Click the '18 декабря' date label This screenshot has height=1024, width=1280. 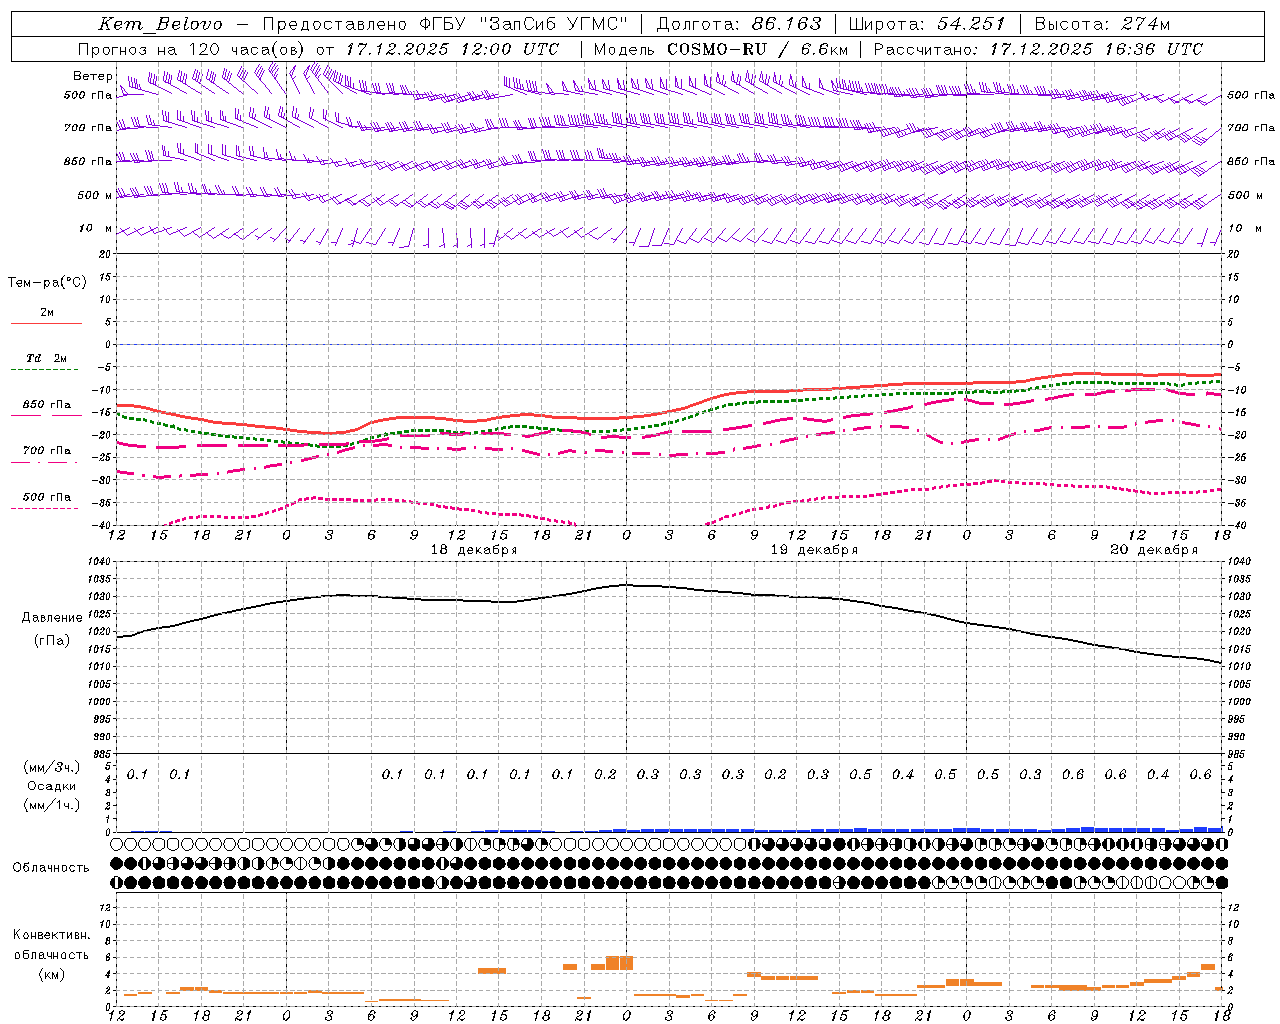[474, 550]
